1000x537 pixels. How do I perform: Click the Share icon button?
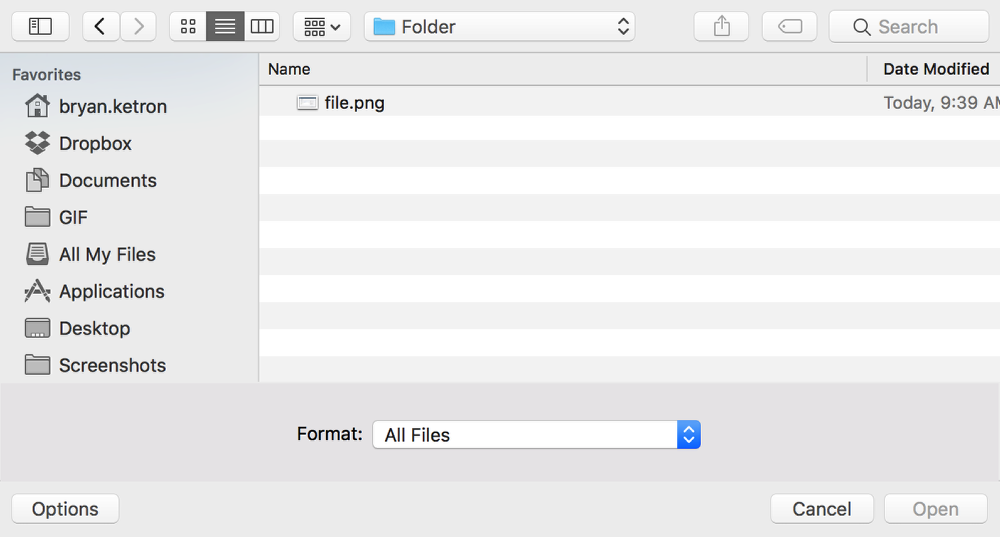[721, 26]
